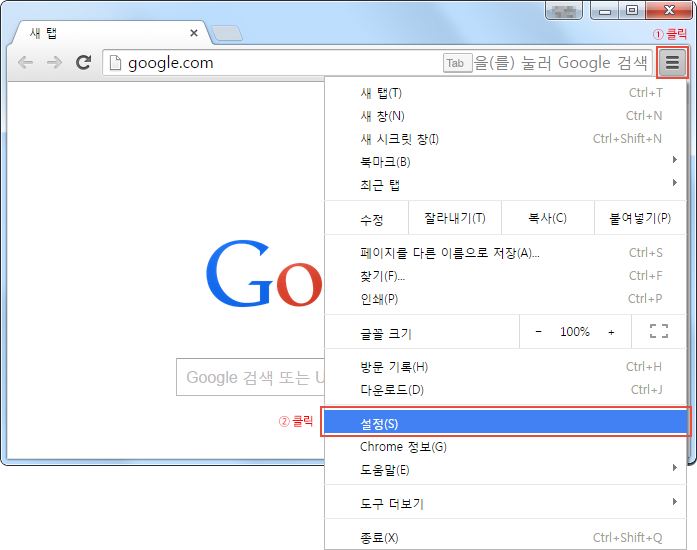
Task: Open a new tab with the tab button
Action: pos(227,33)
